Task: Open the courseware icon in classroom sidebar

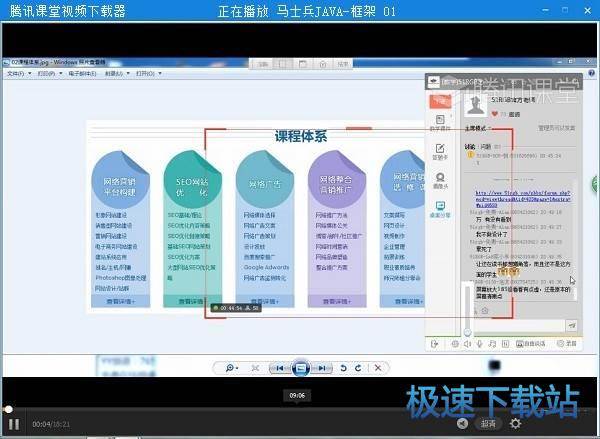Action: pos(440,122)
